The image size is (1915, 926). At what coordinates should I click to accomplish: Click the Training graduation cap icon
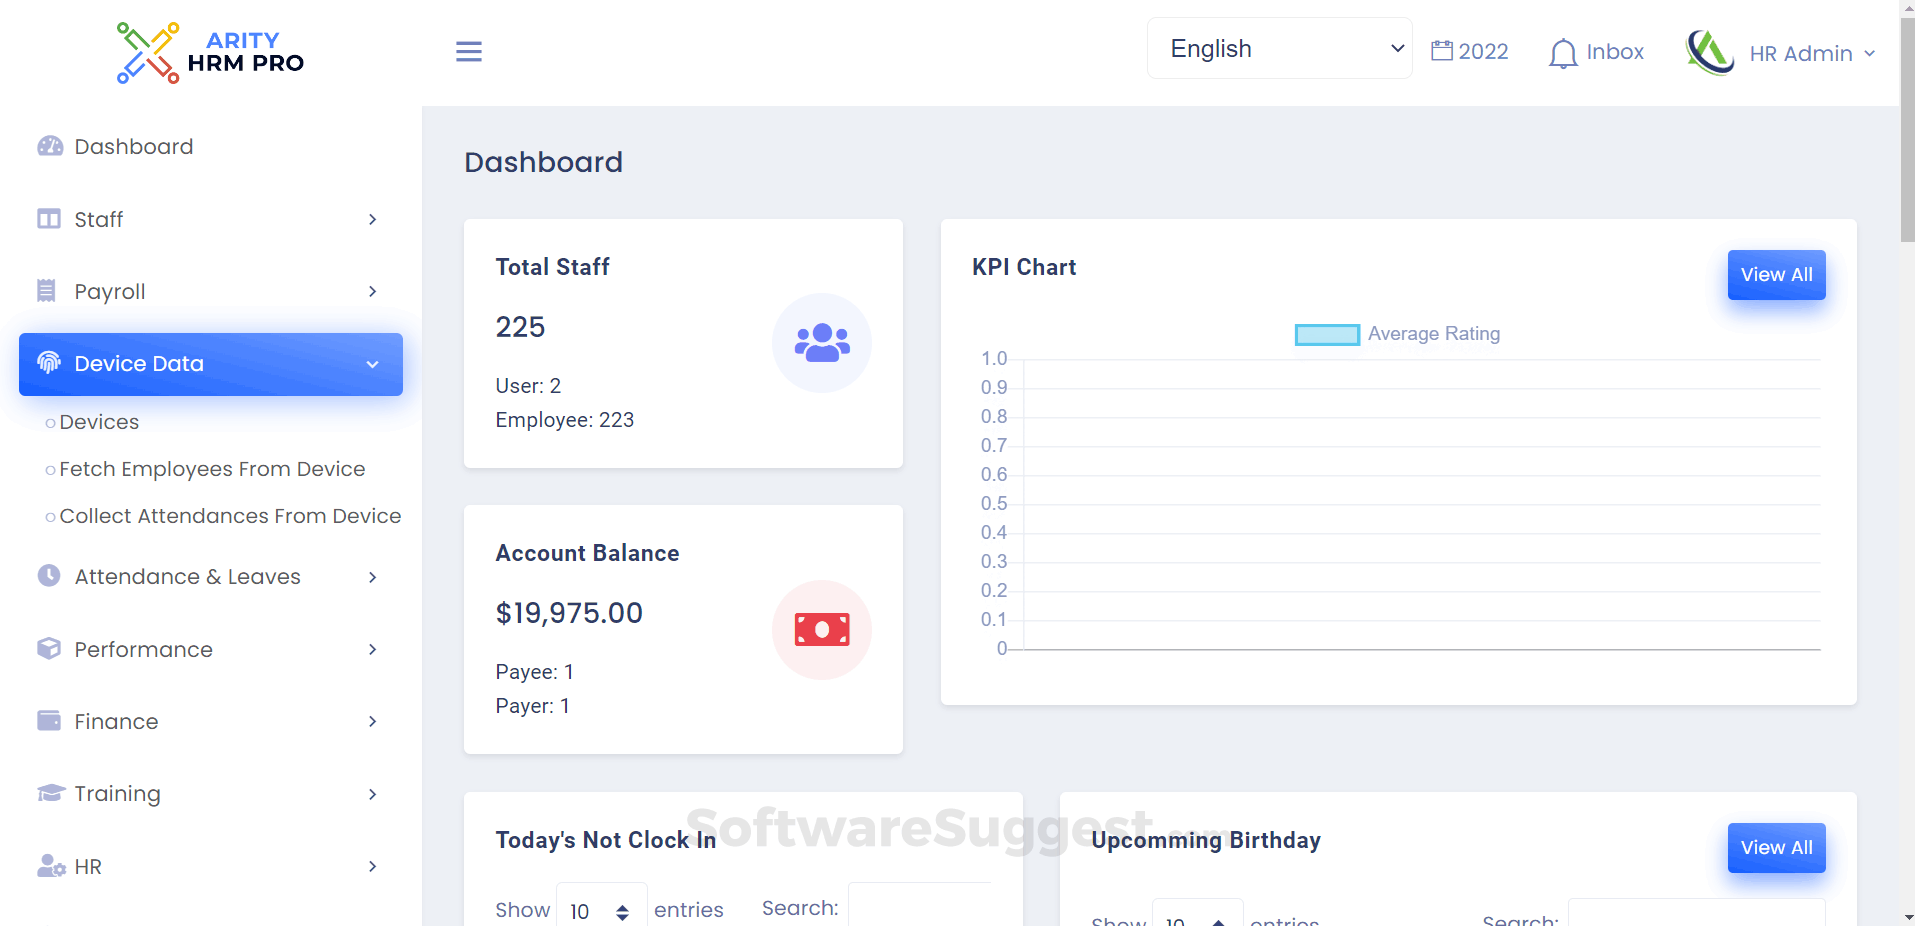coord(51,793)
